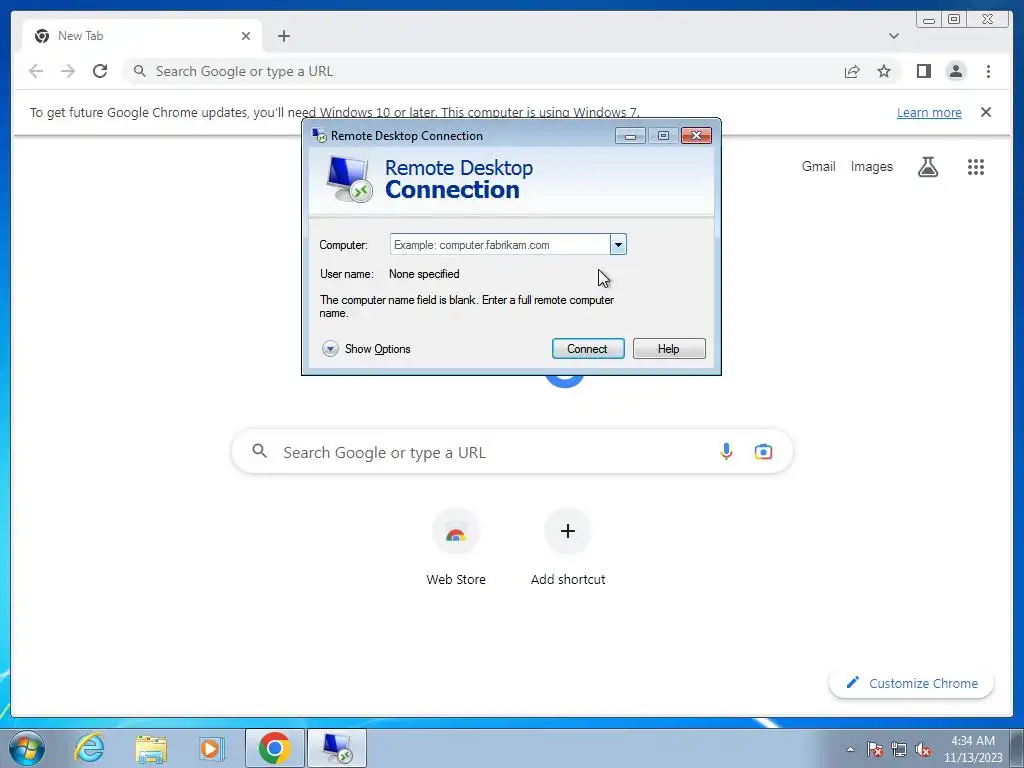Open Google apps grid

click(976, 167)
